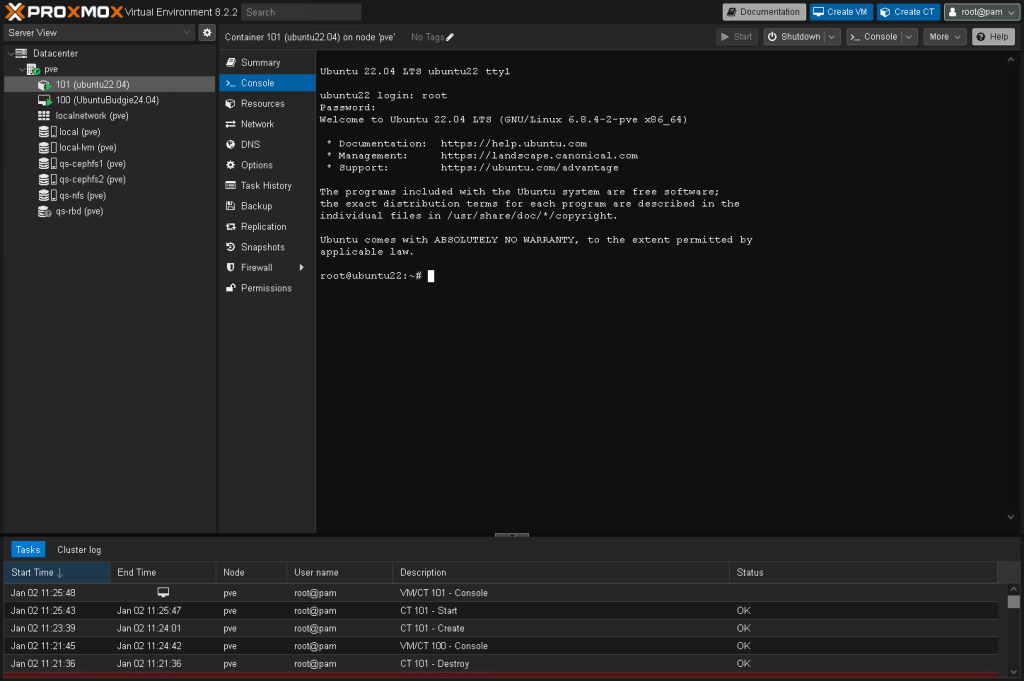Click the Create VM button

coord(840,12)
